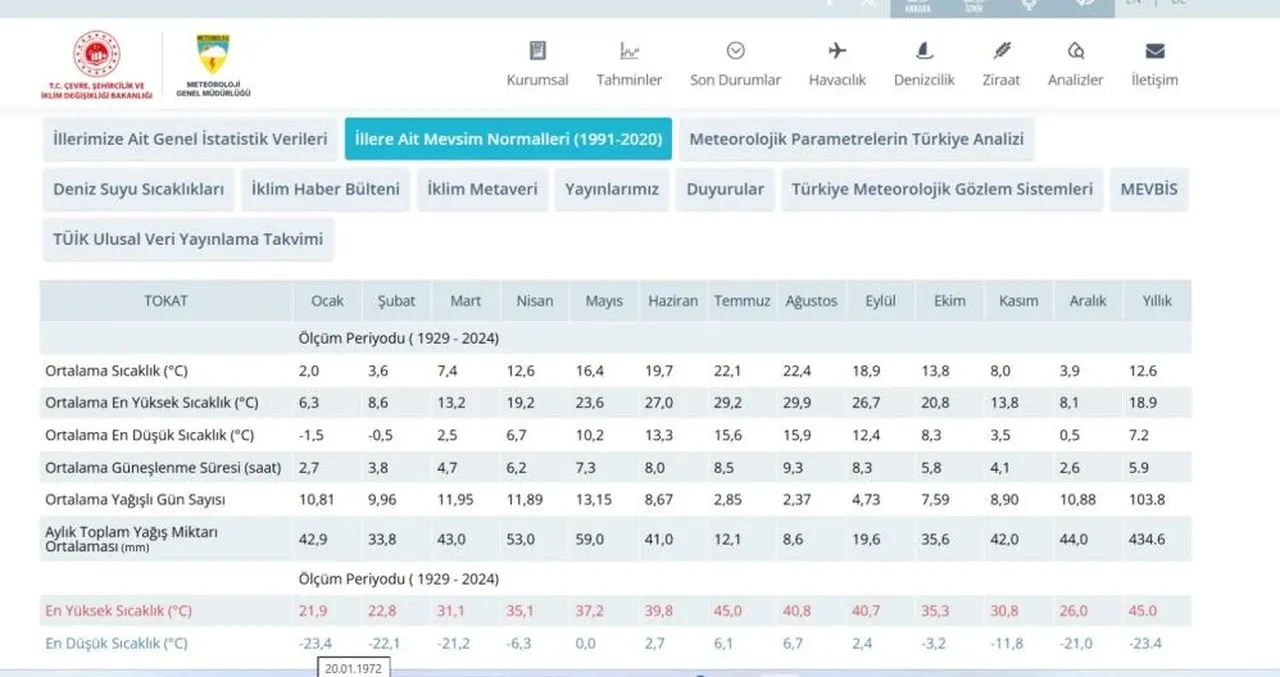Select İllerimize Ait Genel İstatistik Verileri tab
Screen dimensions: 1280x677
188,140
